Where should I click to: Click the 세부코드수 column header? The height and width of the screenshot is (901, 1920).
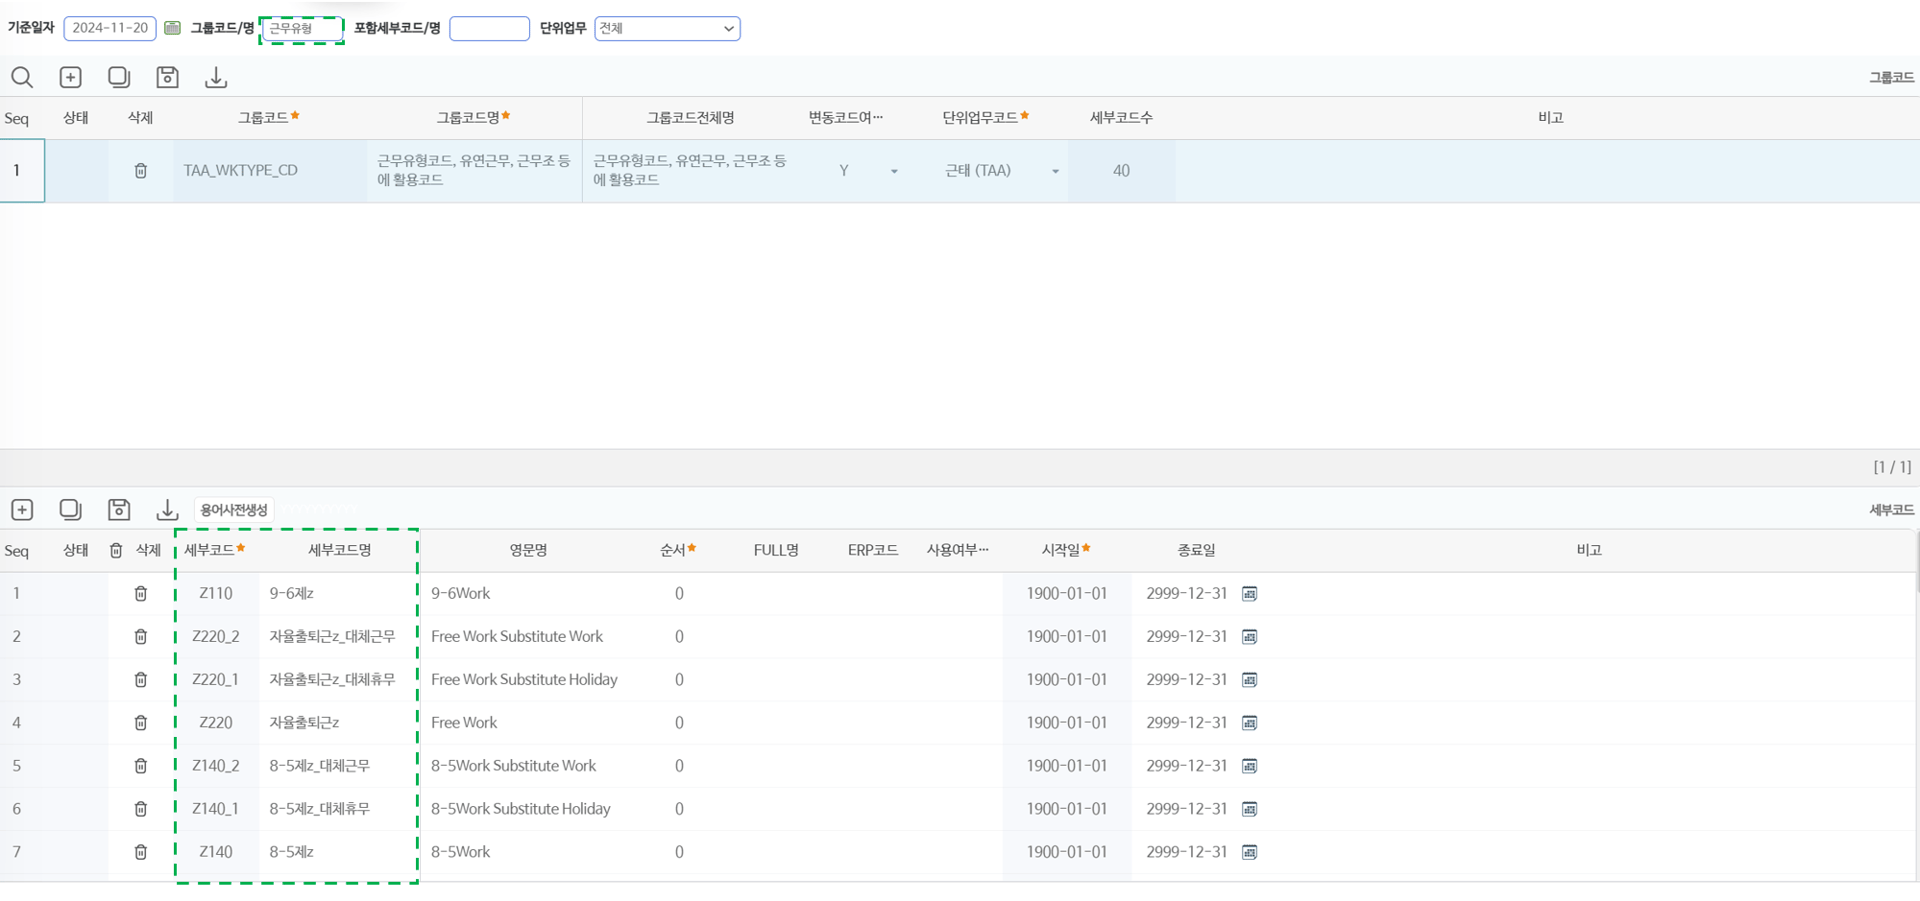[x=1121, y=118]
